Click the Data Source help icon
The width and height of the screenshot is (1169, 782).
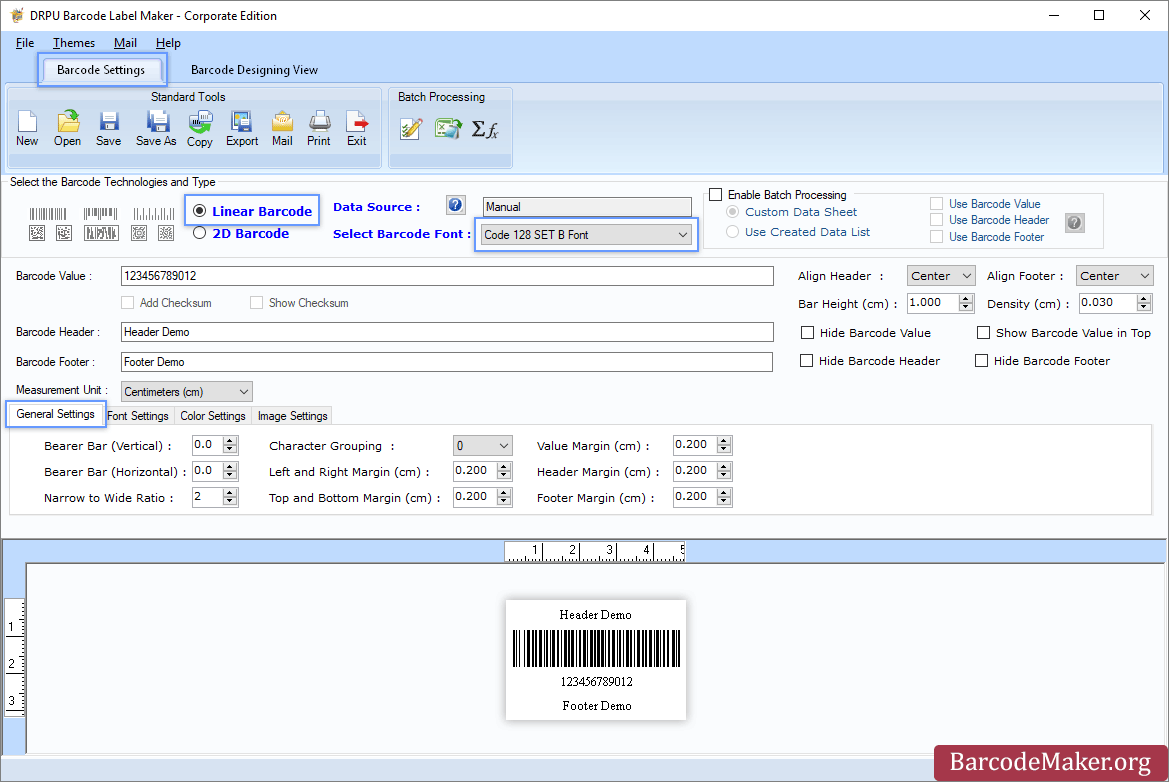(456, 205)
